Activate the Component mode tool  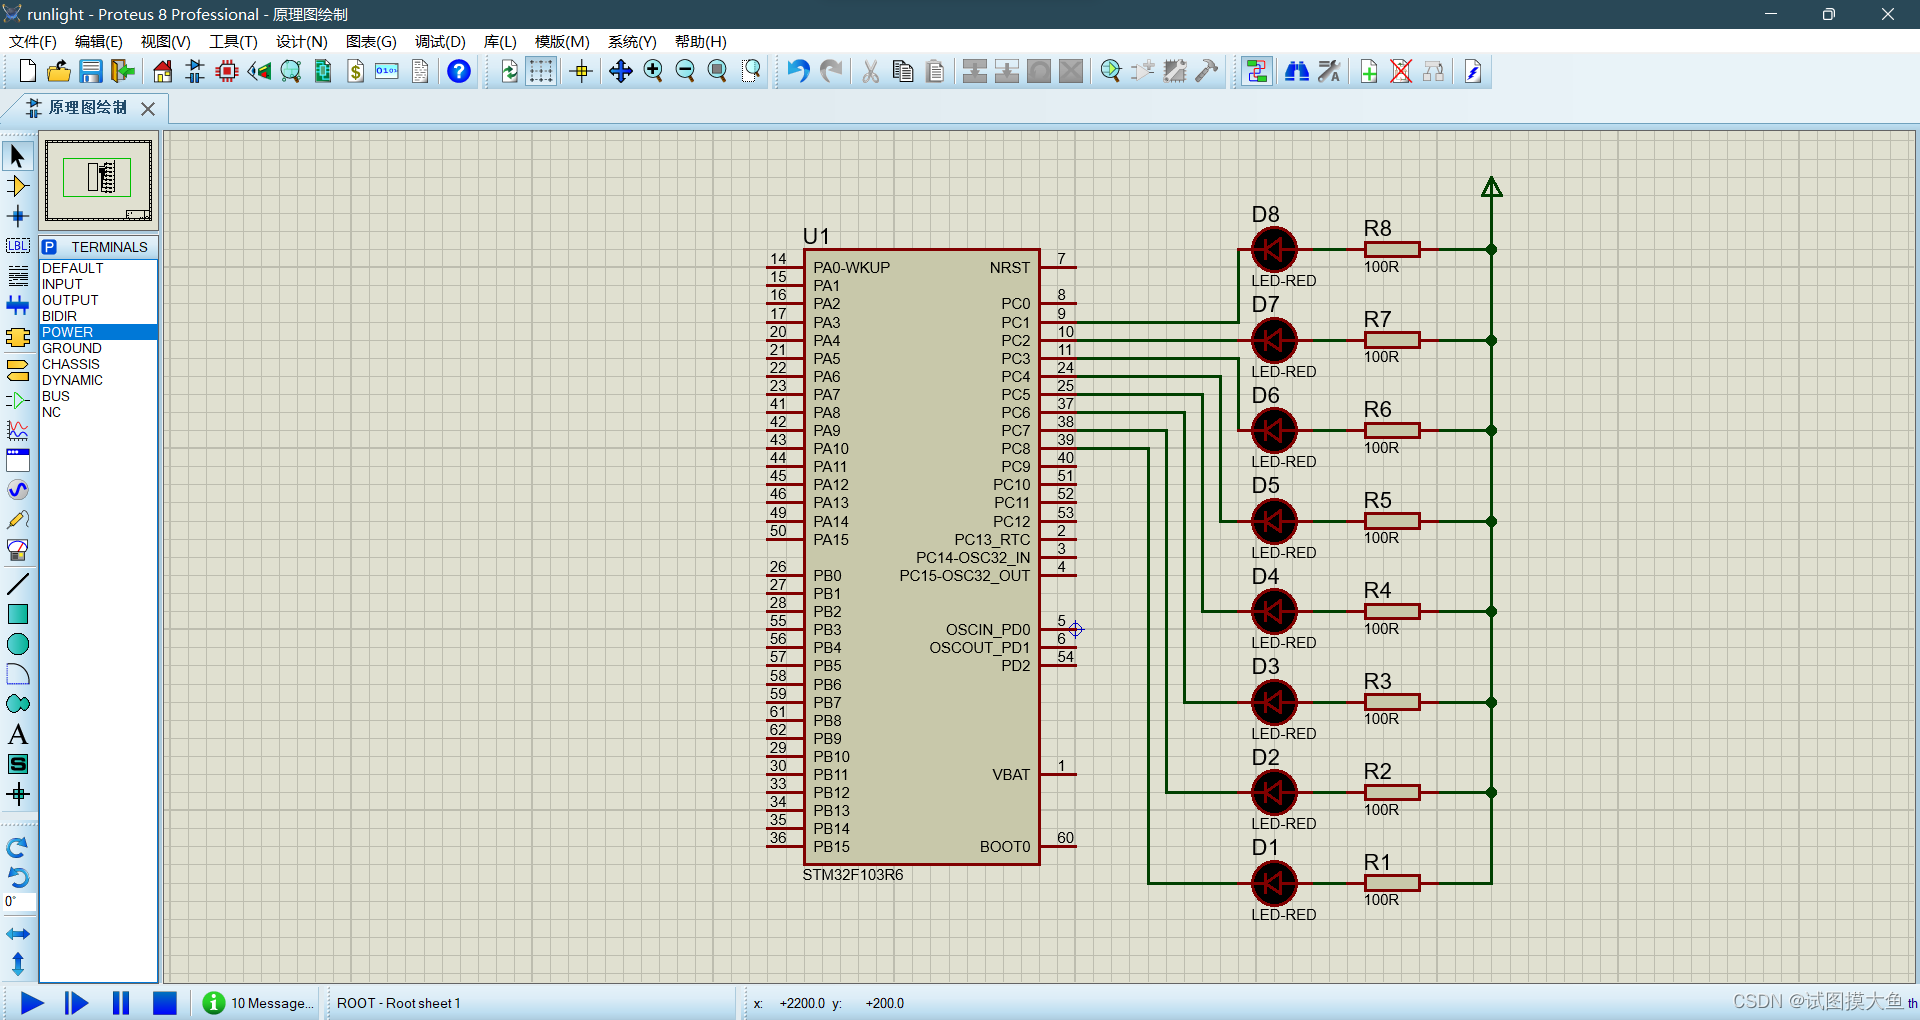point(17,186)
